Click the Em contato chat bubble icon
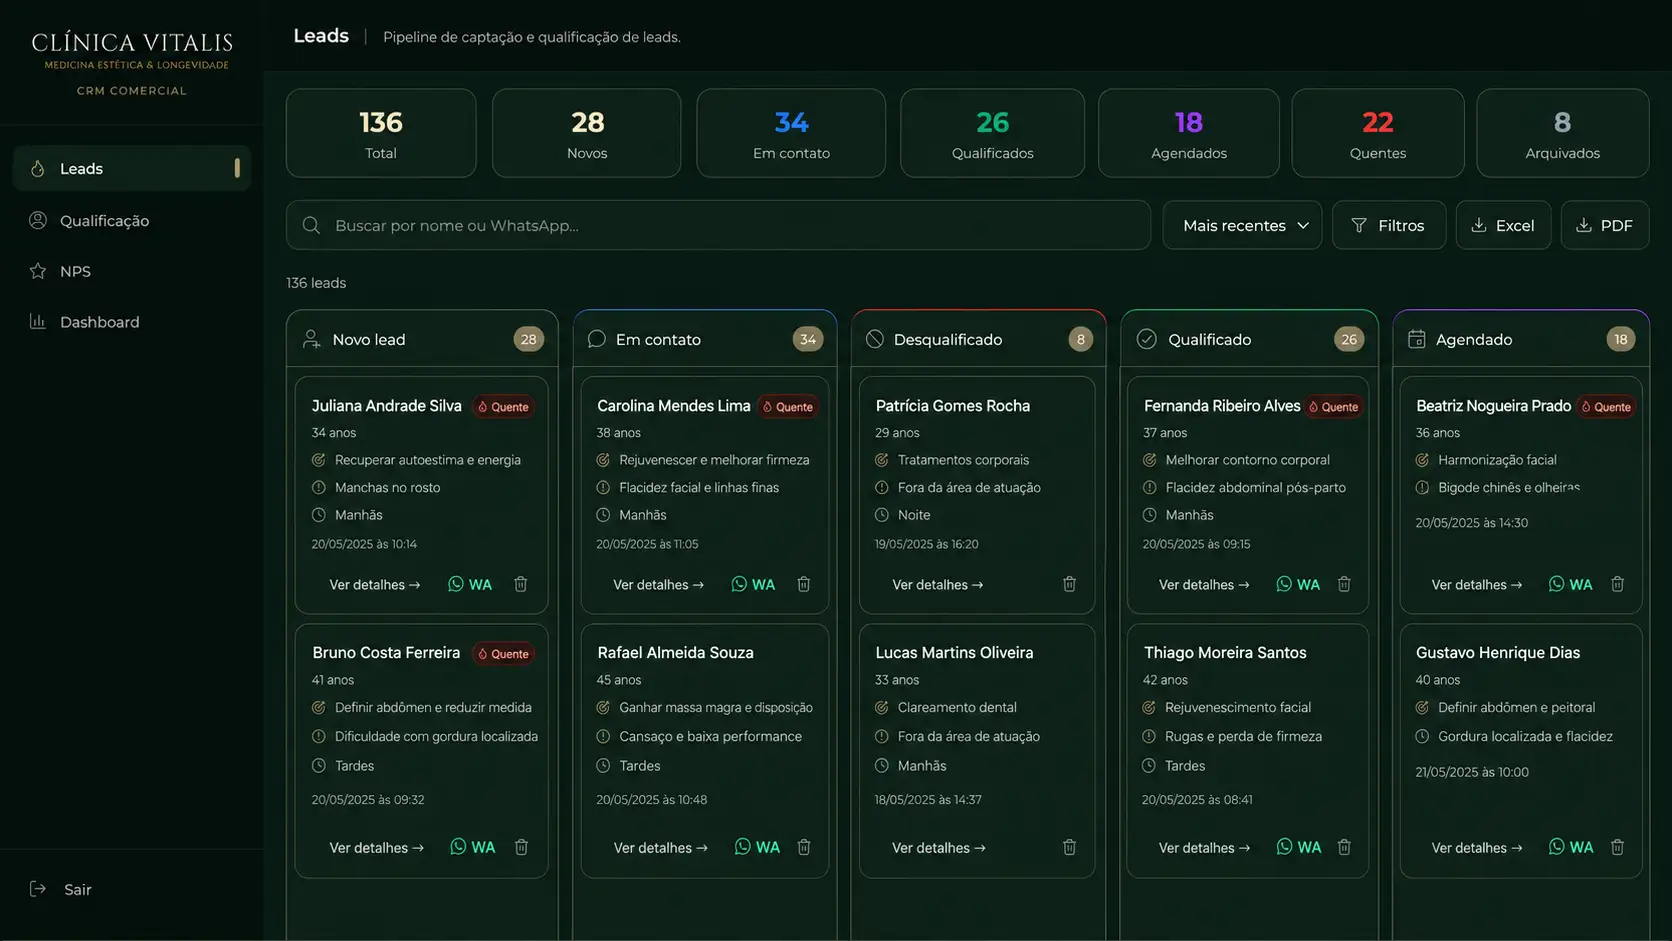This screenshot has height=941, width=1672. point(597,339)
